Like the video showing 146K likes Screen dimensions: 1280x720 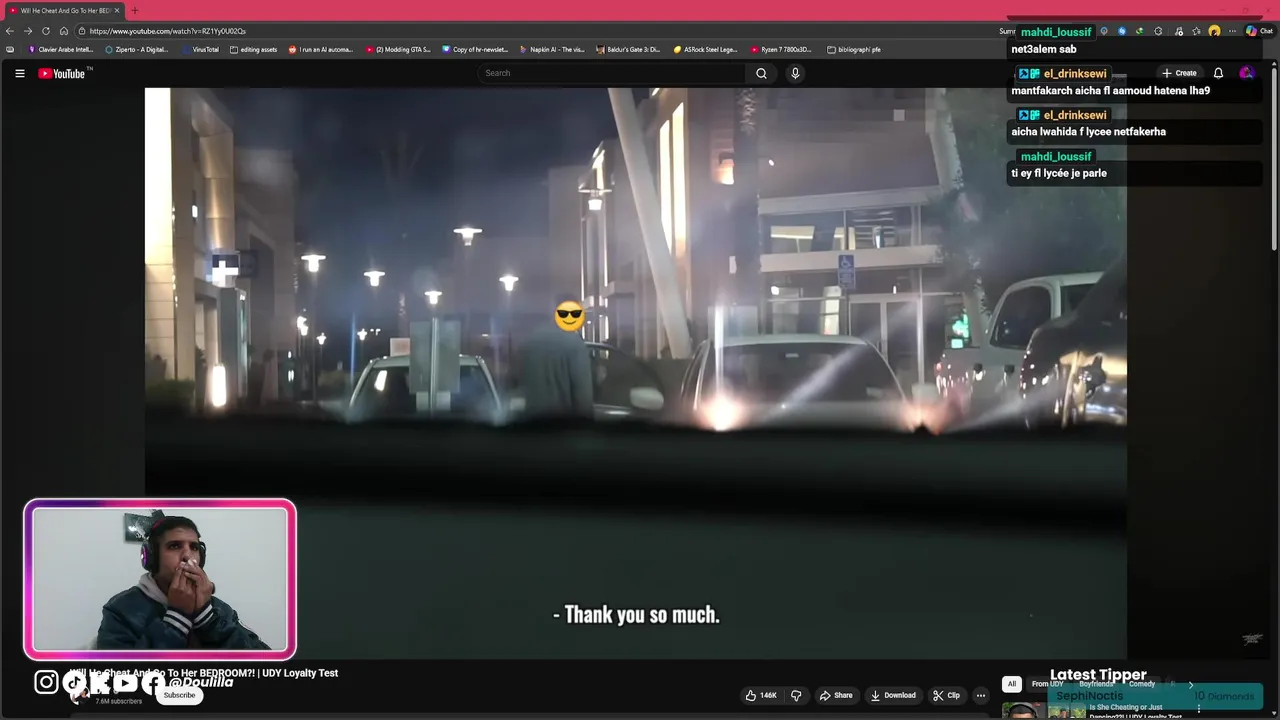pyautogui.click(x=761, y=695)
